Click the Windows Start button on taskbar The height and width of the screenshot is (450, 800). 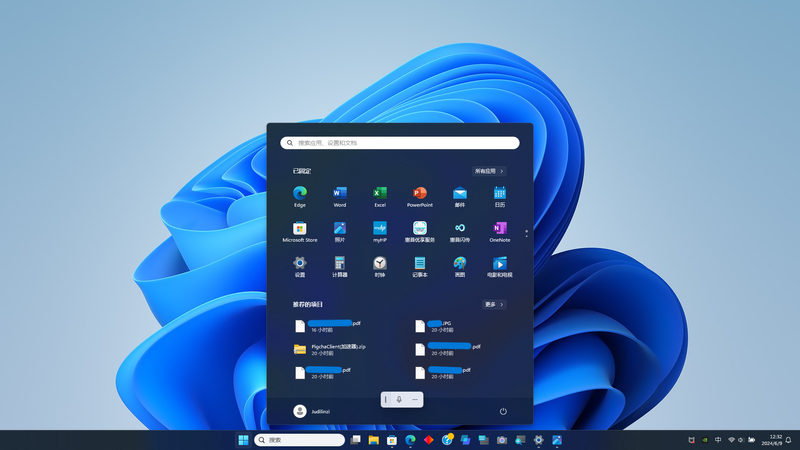(x=243, y=440)
